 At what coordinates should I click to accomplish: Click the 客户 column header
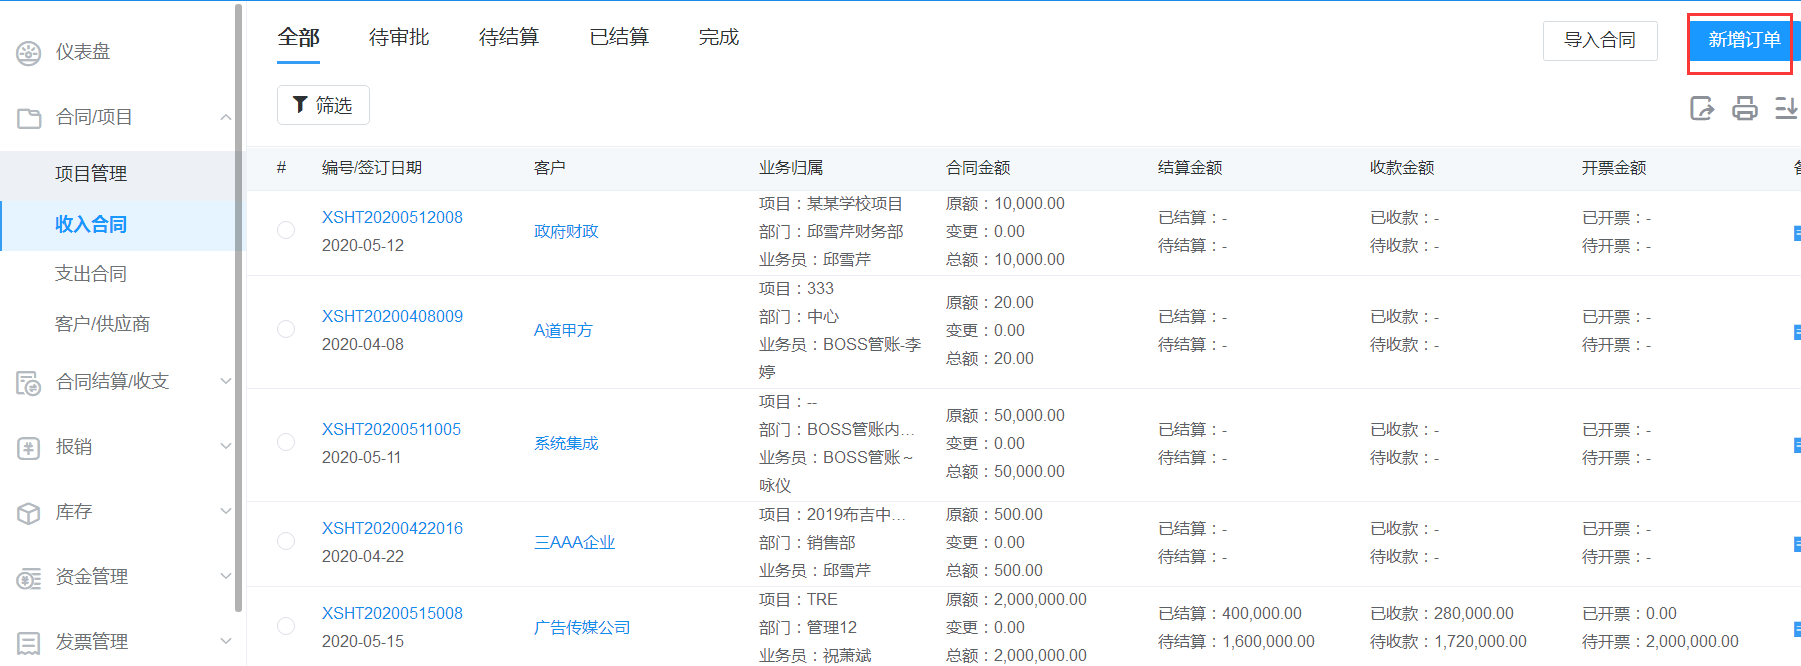point(549,168)
